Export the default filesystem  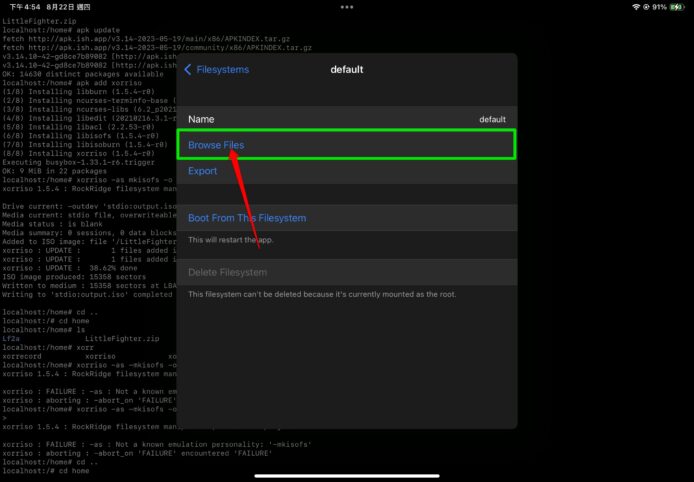point(203,171)
